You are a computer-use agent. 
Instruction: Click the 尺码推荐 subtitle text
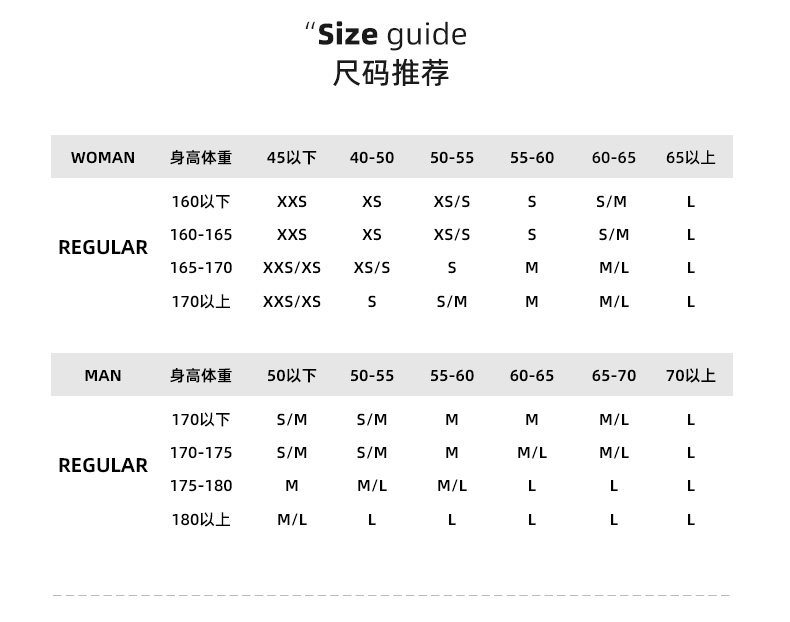[391, 73]
